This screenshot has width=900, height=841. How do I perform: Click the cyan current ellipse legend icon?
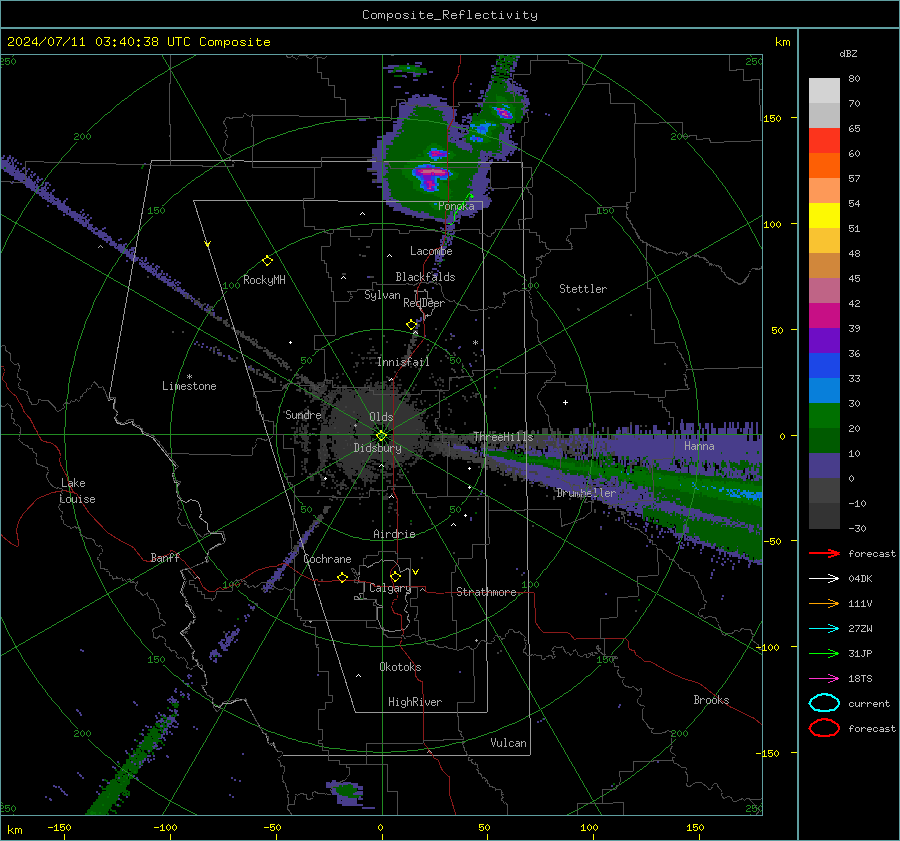coord(824,703)
